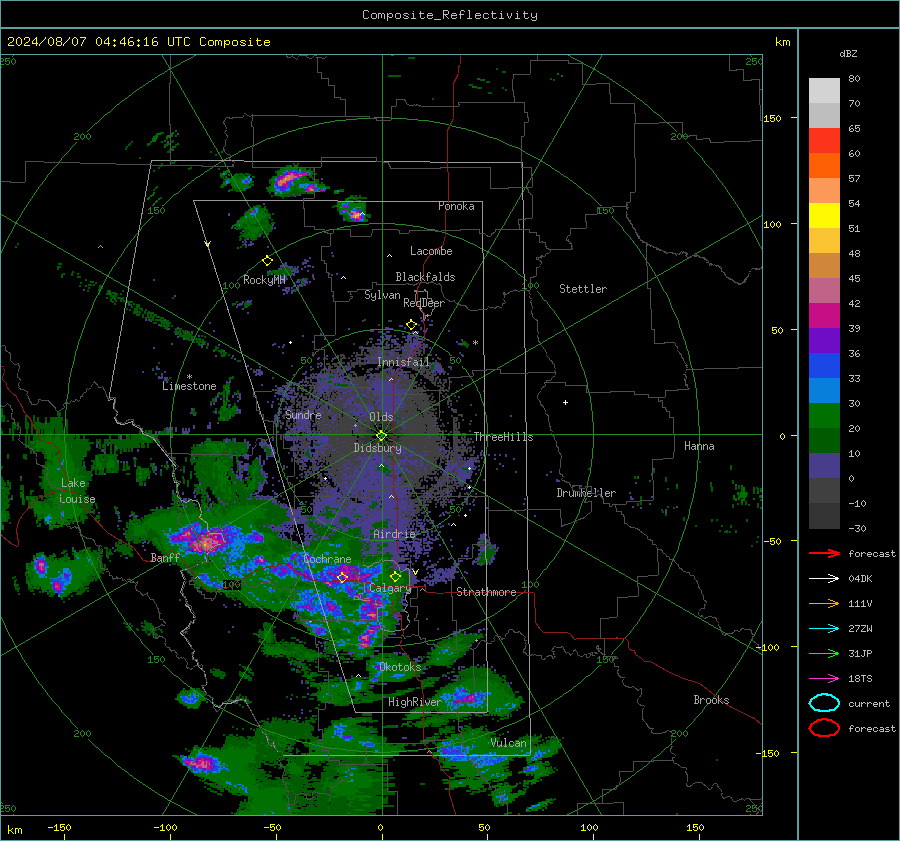Viewport: 900px width, 841px height.
Task: Click the Strathmore label
Action: (486, 592)
